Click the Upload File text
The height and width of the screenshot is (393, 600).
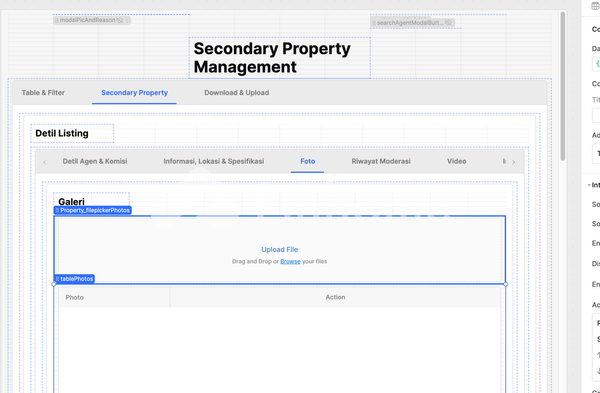280,249
